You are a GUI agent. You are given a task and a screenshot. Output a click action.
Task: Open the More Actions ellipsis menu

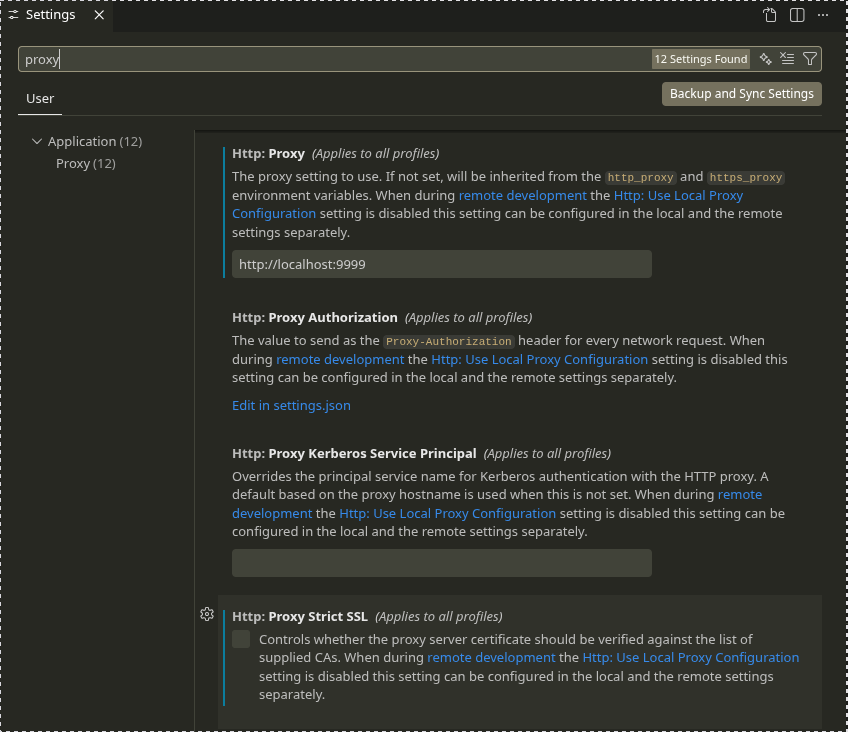tap(823, 15)
